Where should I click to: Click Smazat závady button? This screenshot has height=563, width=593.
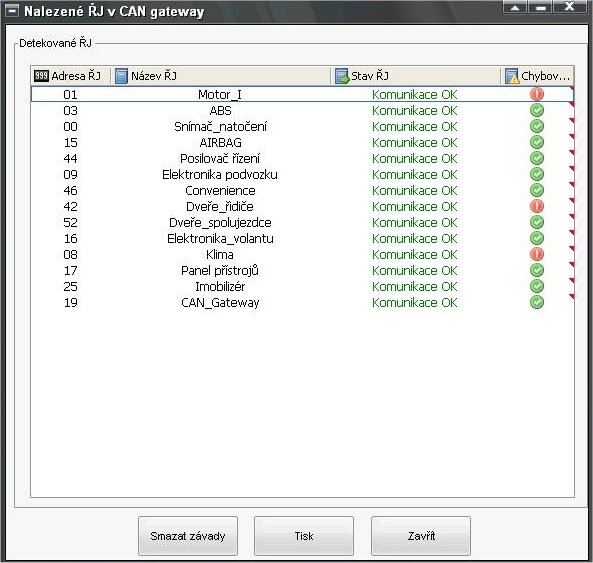188,536
